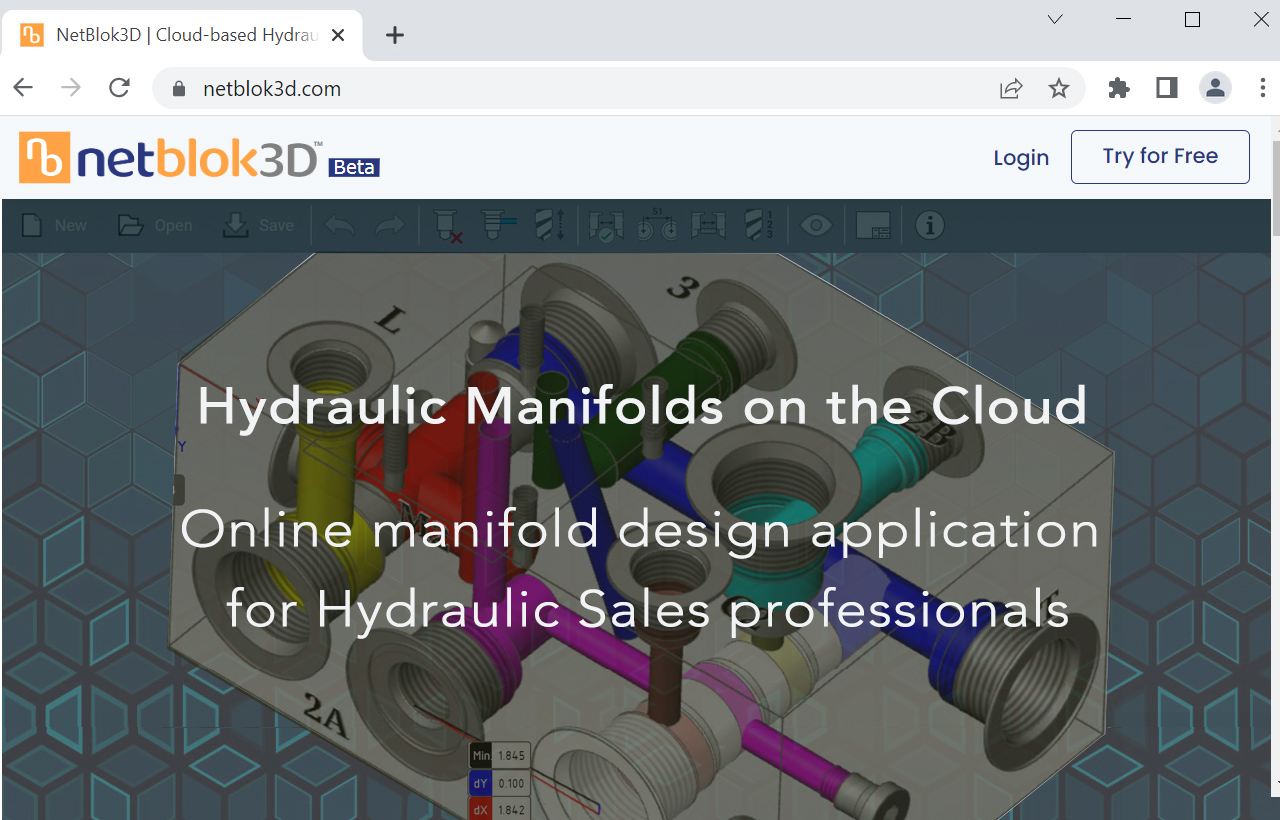Select the drill depth tool with vertical arrow
The width and height of the screenshot is (1280, 820).
pos(551,225)
